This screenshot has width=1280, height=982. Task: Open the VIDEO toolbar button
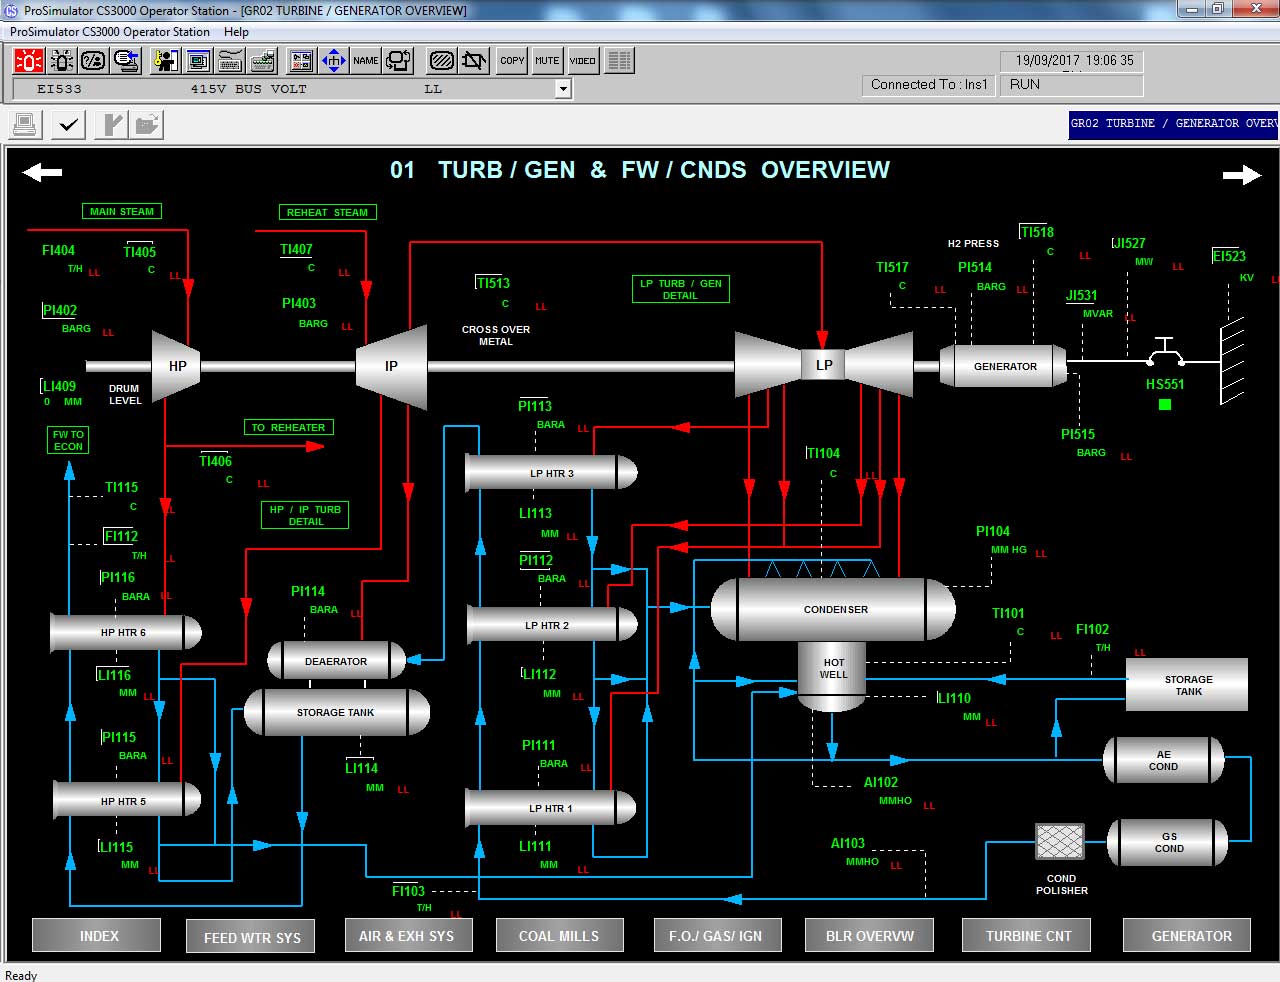pos(582,61)
